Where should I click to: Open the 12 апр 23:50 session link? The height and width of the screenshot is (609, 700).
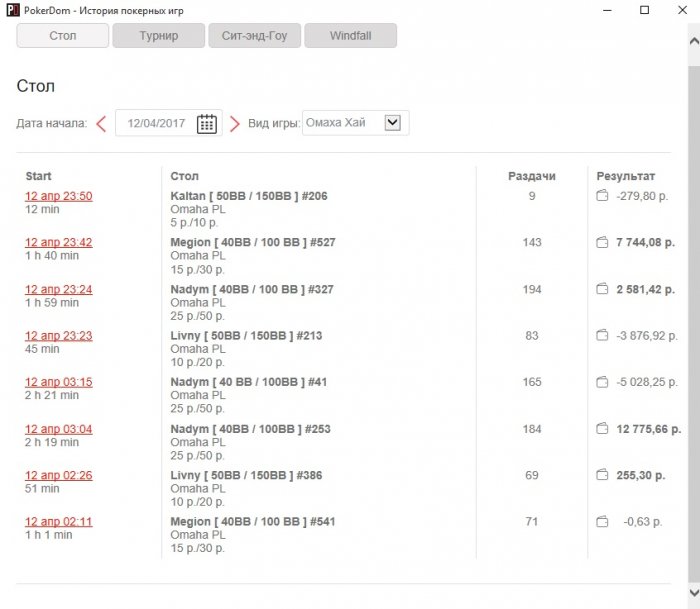tap(59, 196)
